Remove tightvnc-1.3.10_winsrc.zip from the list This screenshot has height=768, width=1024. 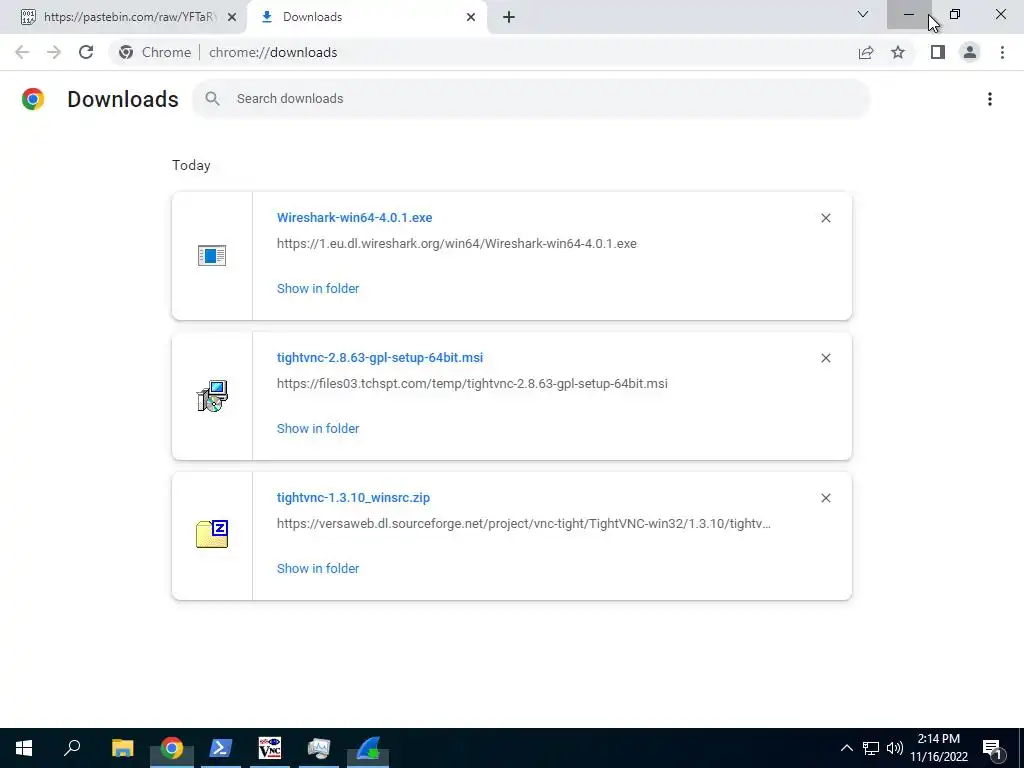[x=825, y=498]
